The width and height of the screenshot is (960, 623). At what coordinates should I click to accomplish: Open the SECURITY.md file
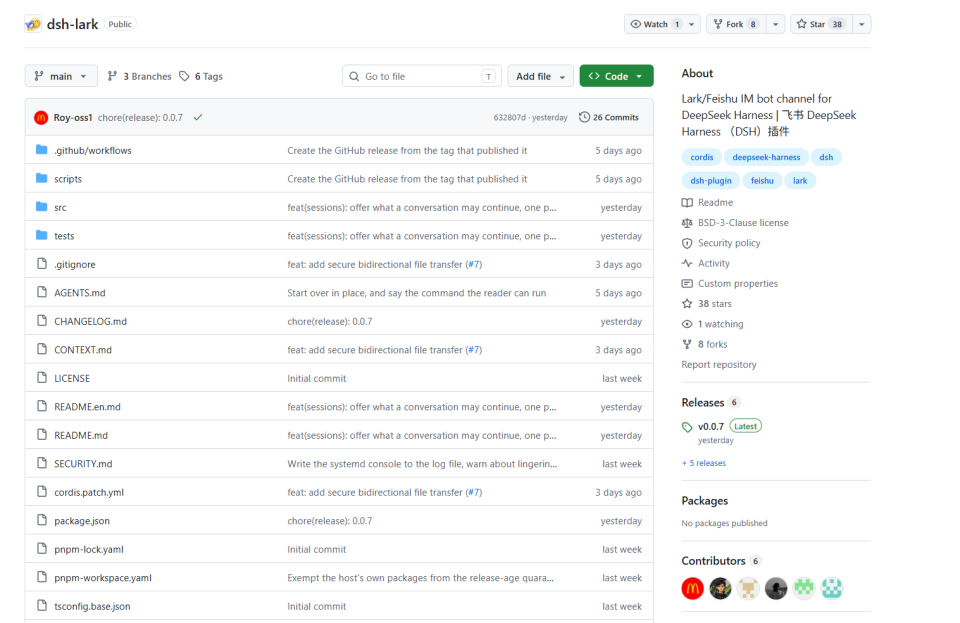[x=83, y=463]
